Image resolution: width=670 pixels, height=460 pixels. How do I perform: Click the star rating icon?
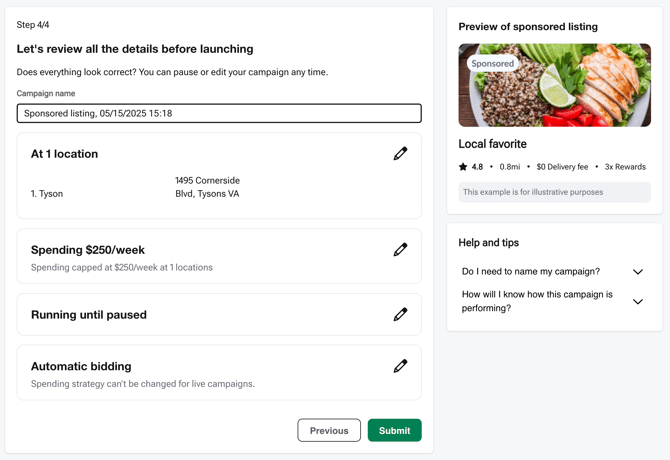463,167
